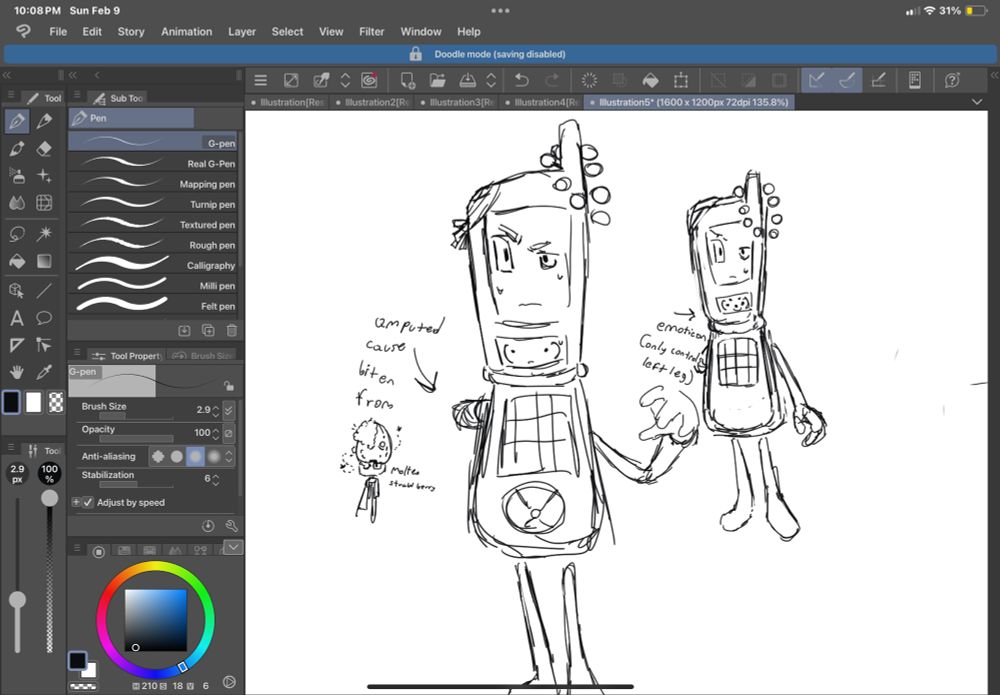Image resolution: width=1000 pixels, height=695 pixels.
Task: Select the white sub color swatch
Action: [33, 402]
